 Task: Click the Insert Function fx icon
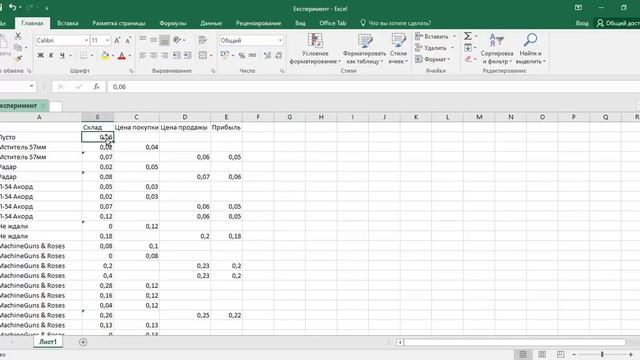coord(96,87)
